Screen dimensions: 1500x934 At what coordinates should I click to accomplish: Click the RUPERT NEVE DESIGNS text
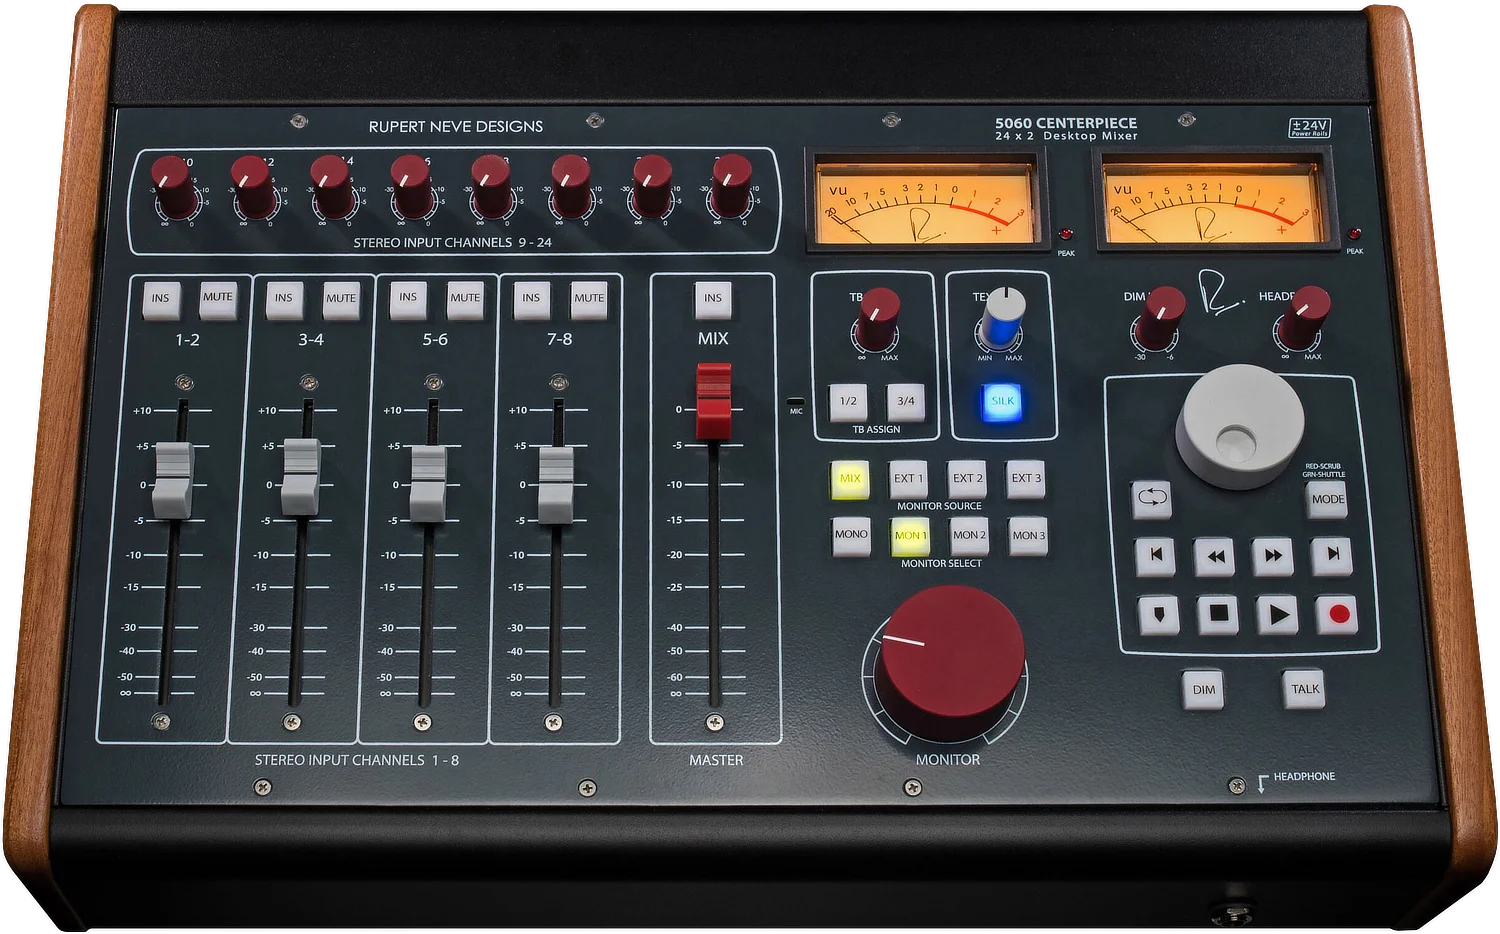(x=456, y=127)
